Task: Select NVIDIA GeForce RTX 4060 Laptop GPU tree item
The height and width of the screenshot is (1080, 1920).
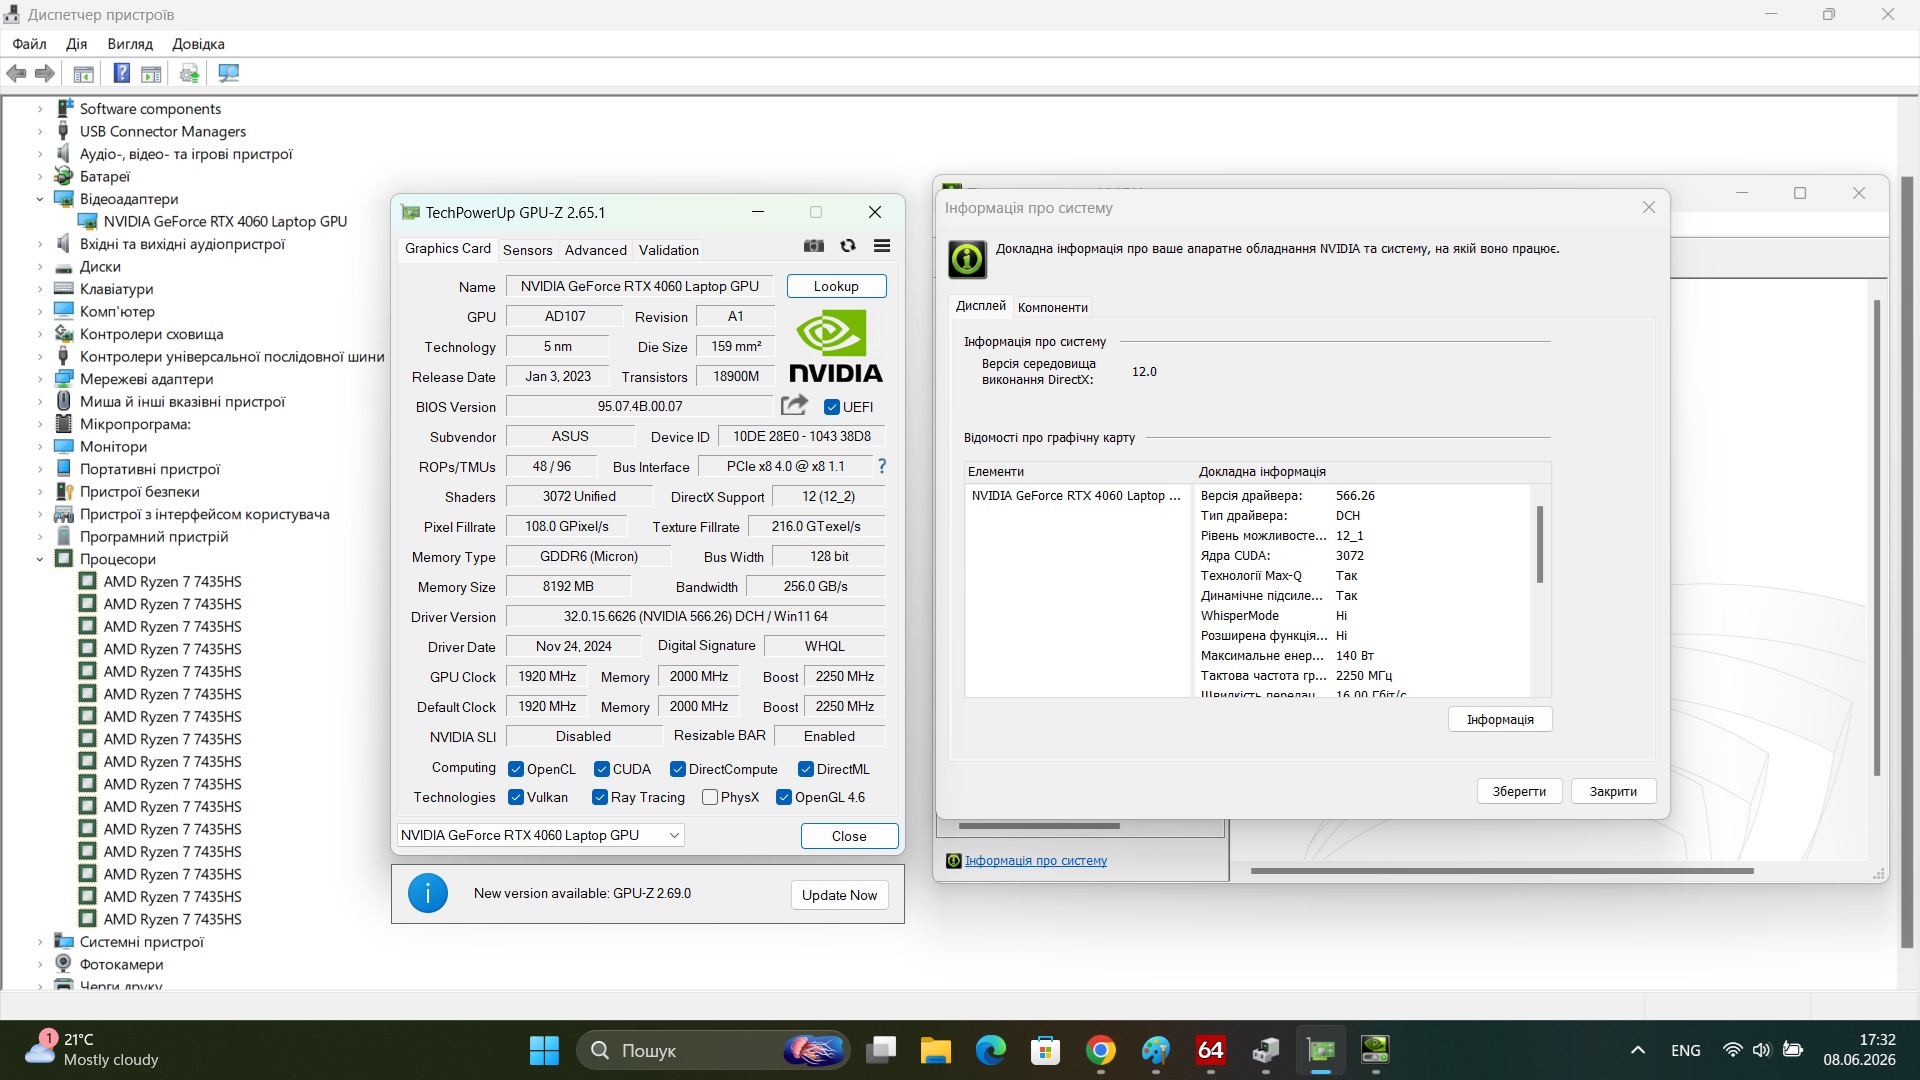Action: [x=225, y=221]
